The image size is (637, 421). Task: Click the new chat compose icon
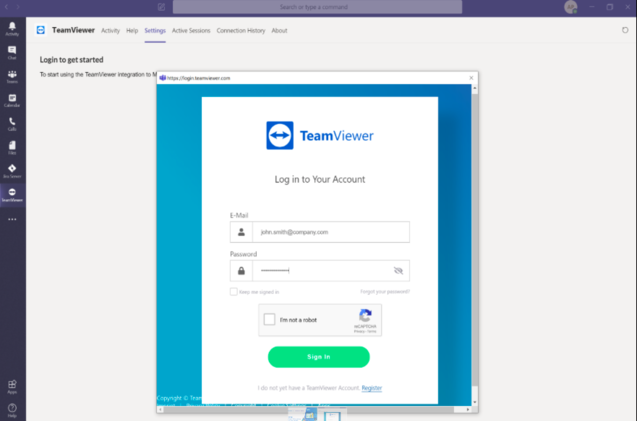(161, 7)
